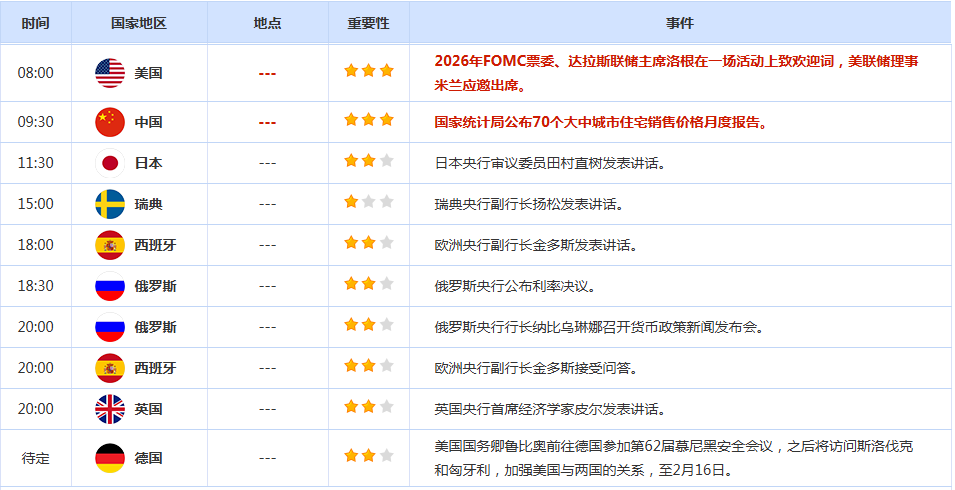Click the 待定 time cell for Germany

(36, 458)
